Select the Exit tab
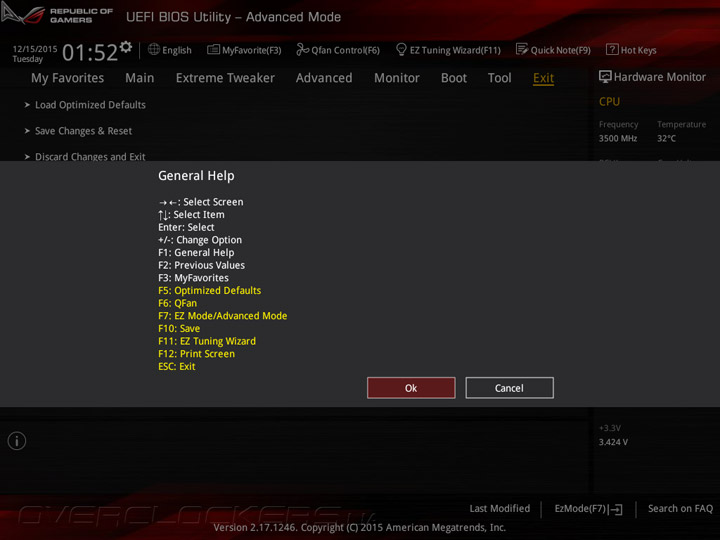This screenshot has height=540, width=720. tap(543, 78)
